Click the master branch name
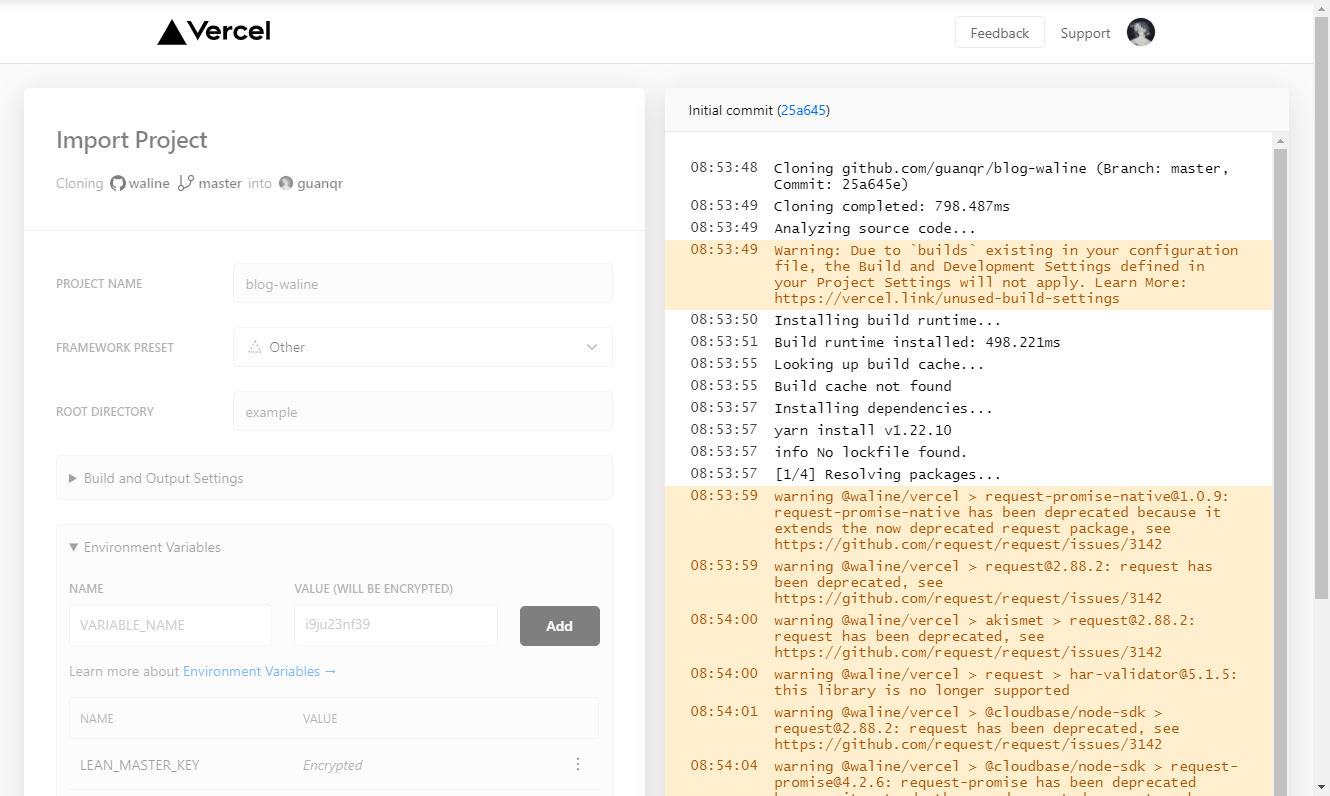The height and width of the screenshot is (796, 1330). pos(220,183)
